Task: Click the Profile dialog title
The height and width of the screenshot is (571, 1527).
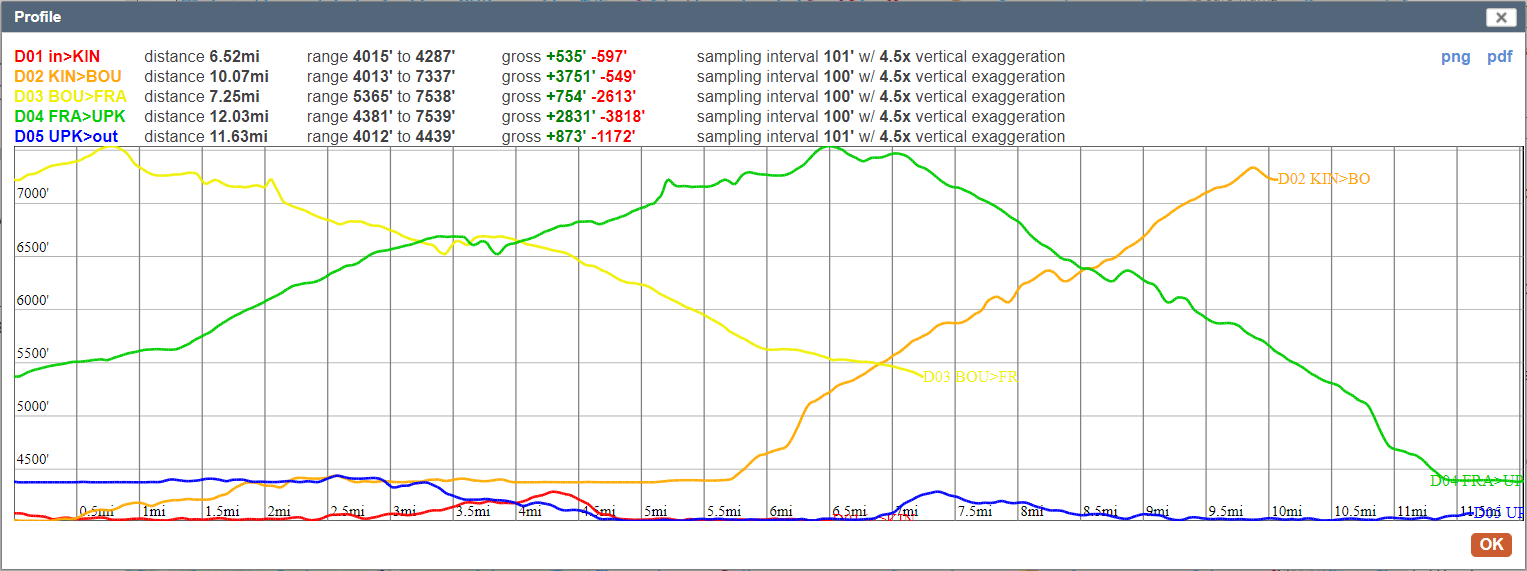Action: 37,17
